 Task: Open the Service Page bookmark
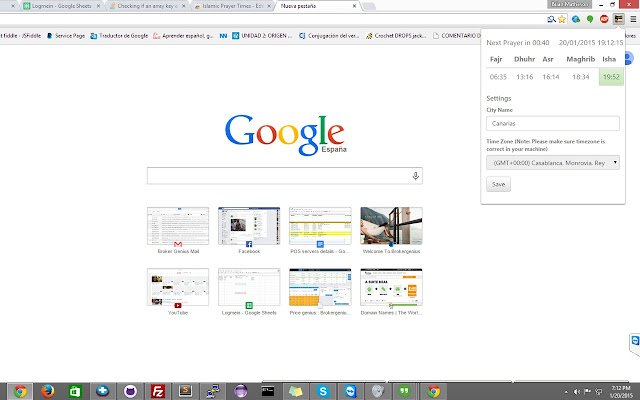click(x=66, y=36)
